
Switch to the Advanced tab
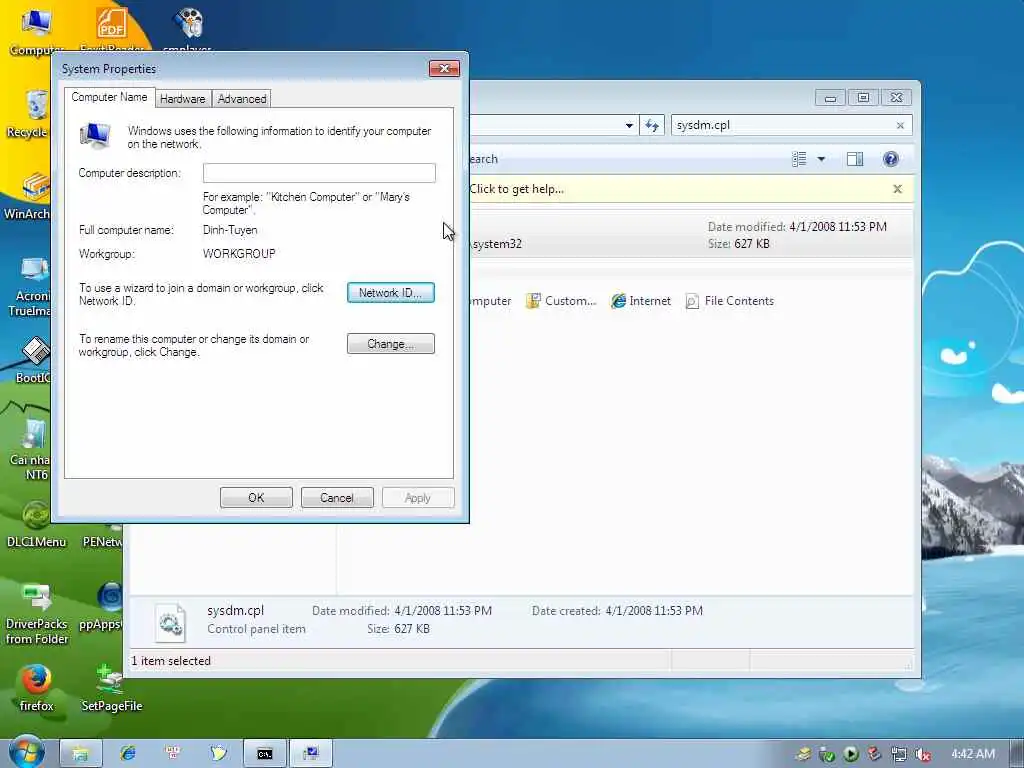pos(242,99)
